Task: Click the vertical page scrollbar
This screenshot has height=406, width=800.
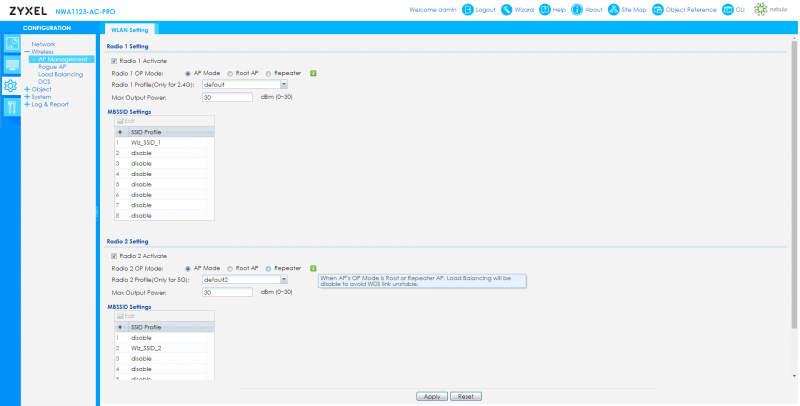Action: pos(794,185)
